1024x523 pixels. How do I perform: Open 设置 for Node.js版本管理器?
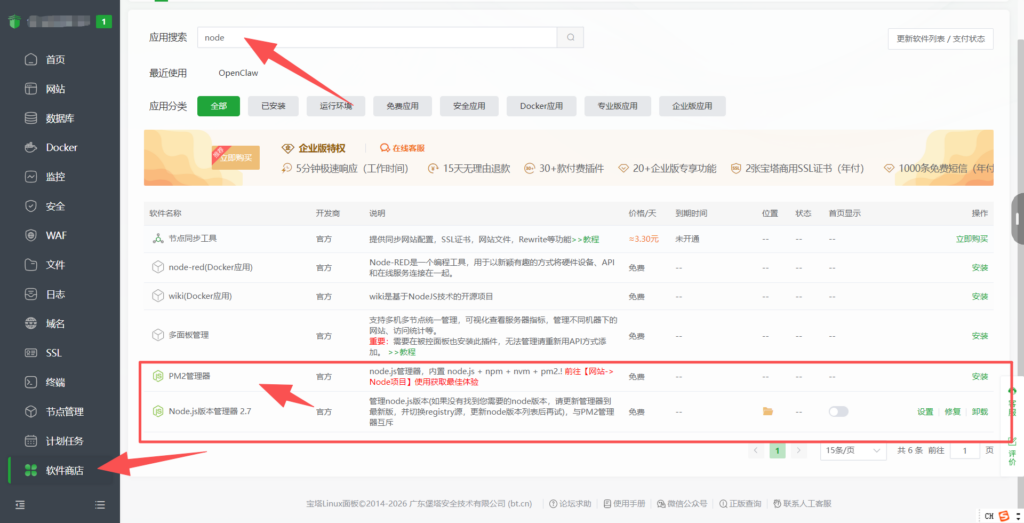tap(925, 412)
